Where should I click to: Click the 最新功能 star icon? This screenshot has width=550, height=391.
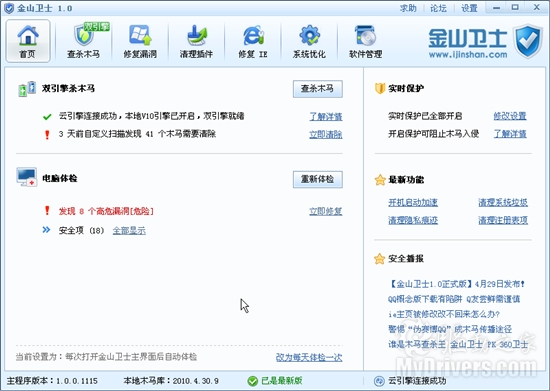point(380,180)
